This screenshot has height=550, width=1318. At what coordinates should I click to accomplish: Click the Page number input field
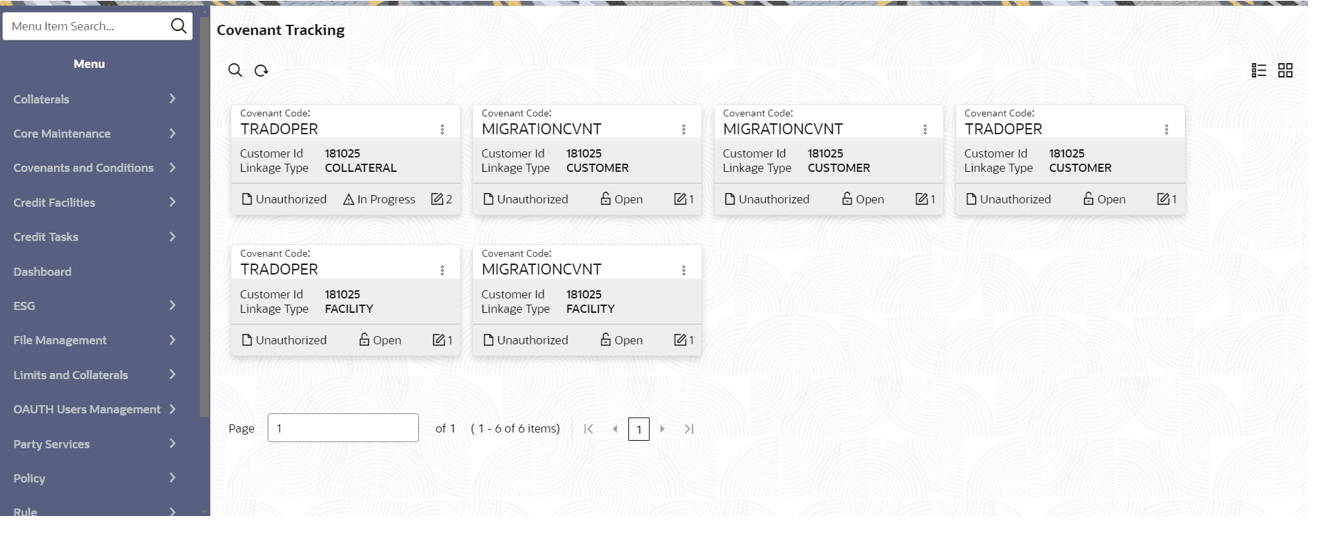coord(342,428)
